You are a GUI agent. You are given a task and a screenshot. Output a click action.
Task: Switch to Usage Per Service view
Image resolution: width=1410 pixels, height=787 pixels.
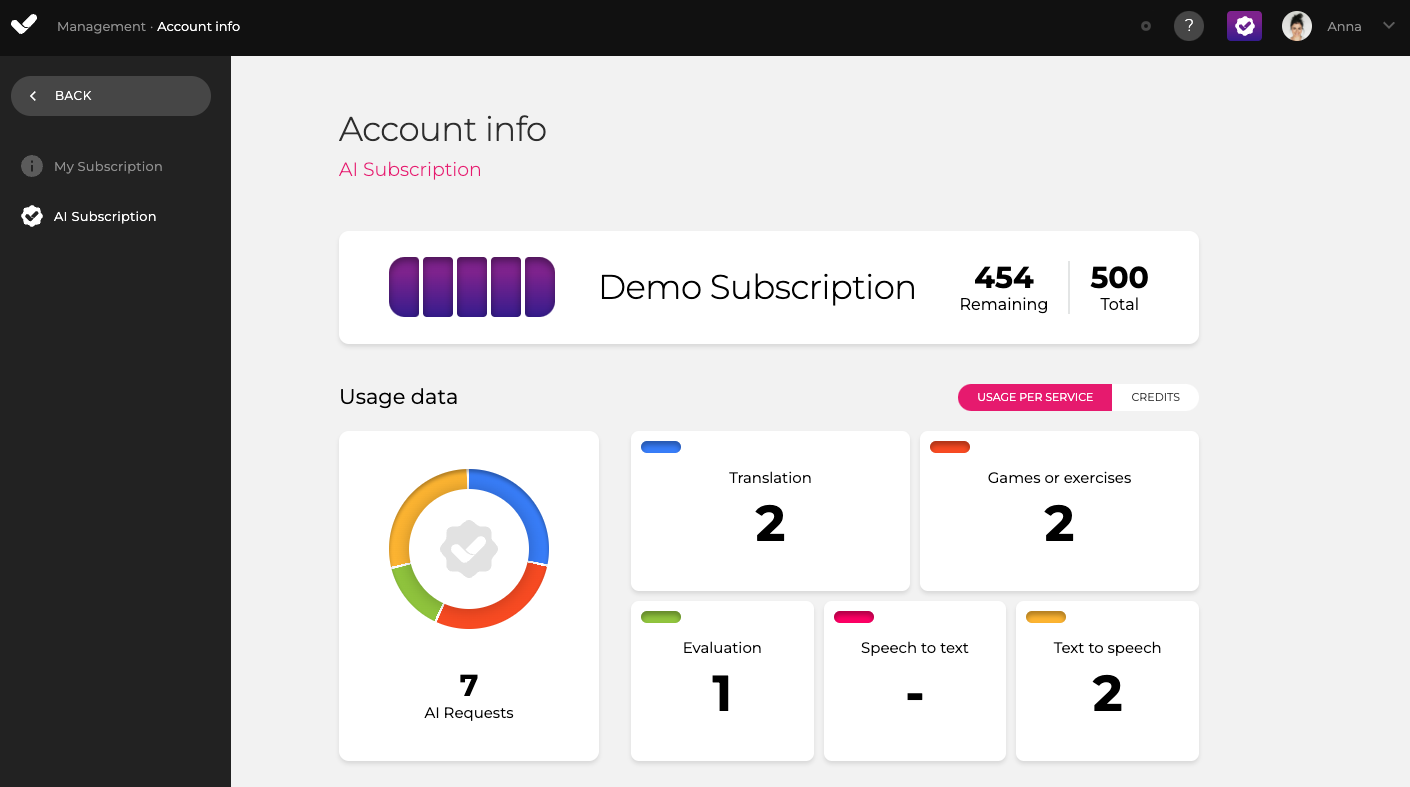(x=1034, y=397)
